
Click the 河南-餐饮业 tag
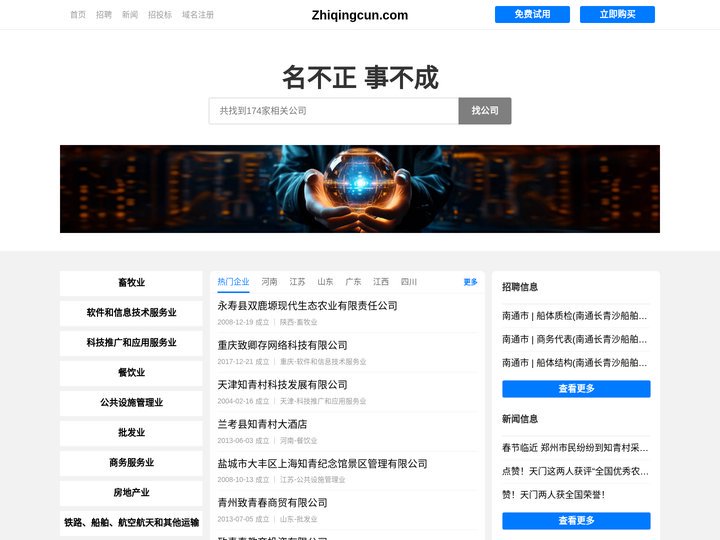pos(298,441)
